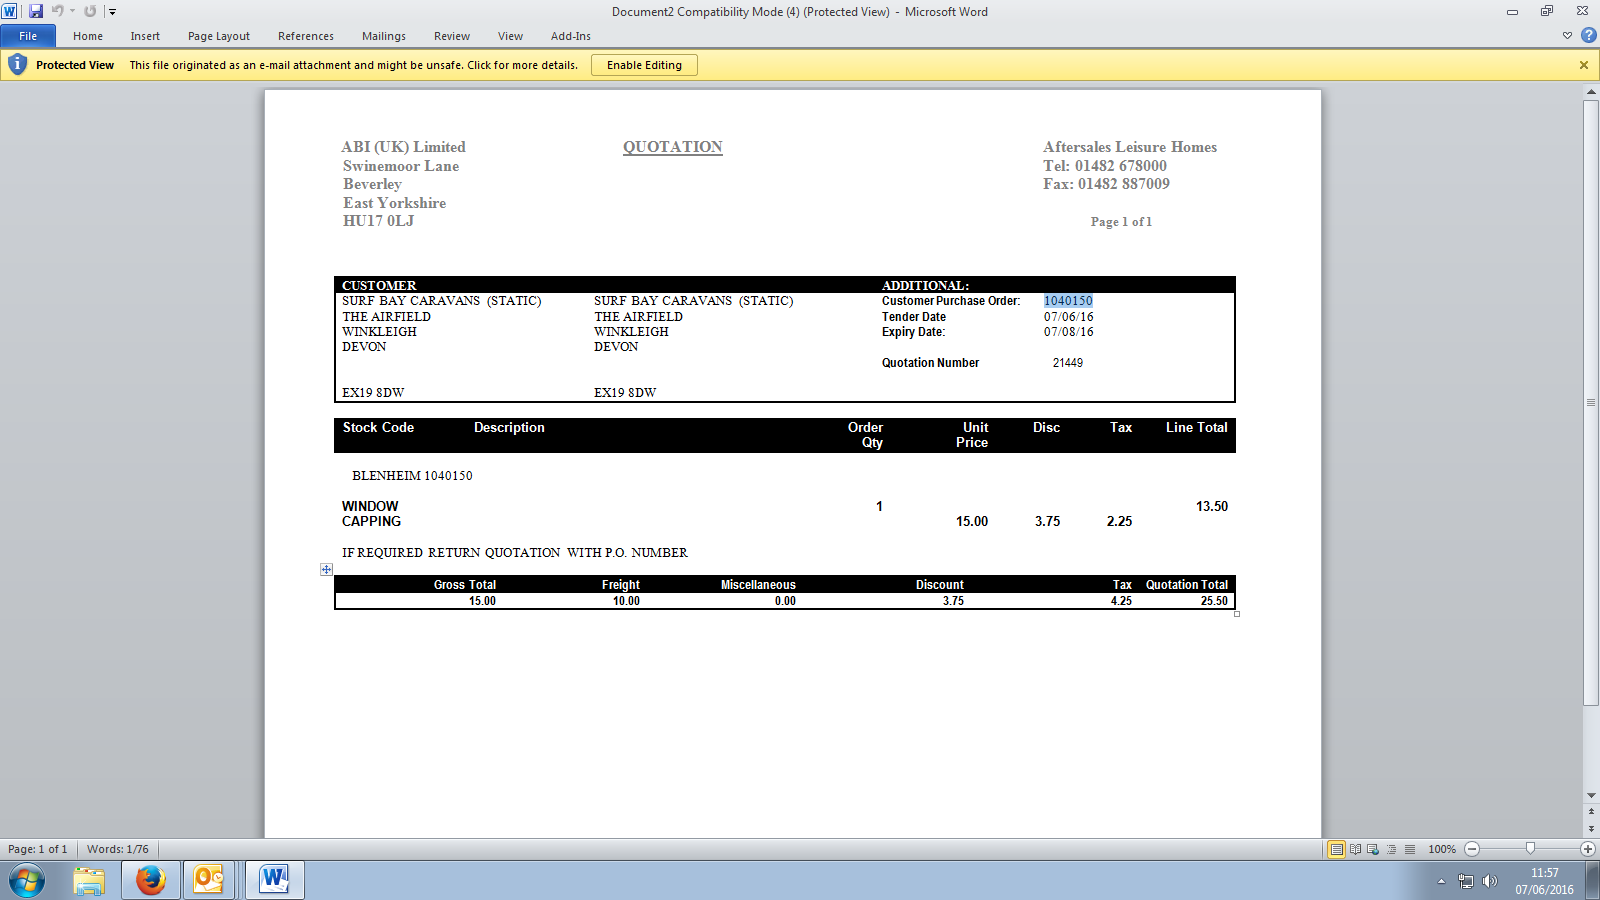
Task: Click the ABI (UK) Limited company name
Action: pos(403,147)
